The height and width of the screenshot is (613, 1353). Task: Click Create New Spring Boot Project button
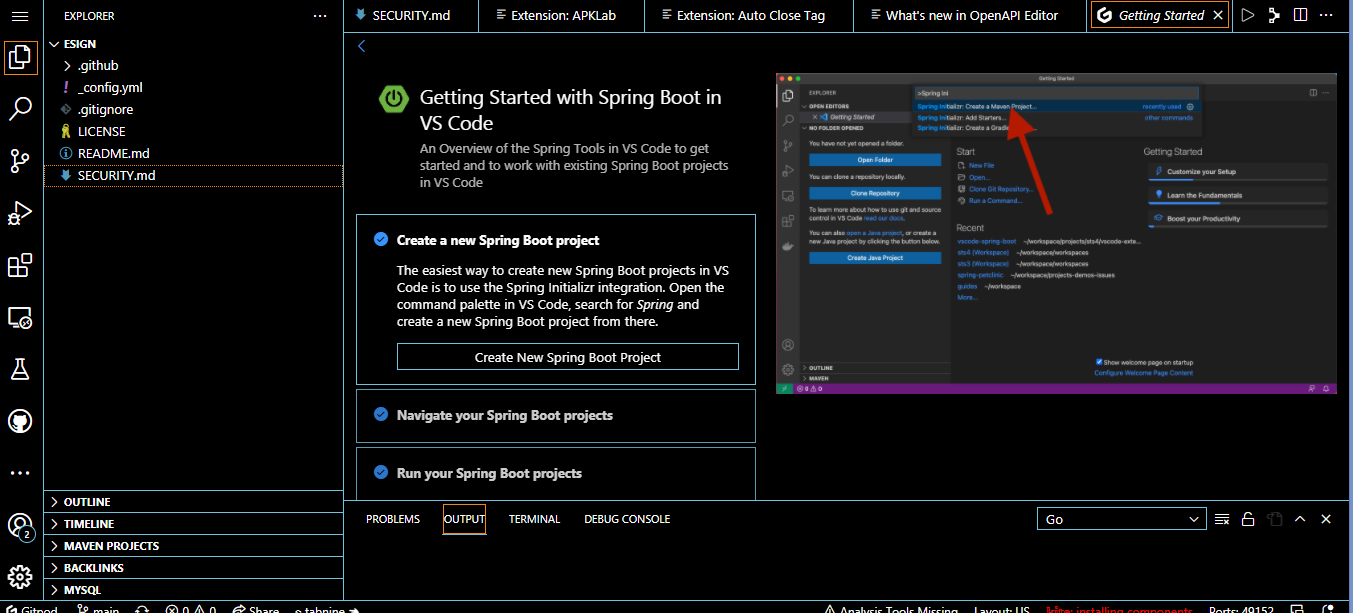[x=567, y=357]
